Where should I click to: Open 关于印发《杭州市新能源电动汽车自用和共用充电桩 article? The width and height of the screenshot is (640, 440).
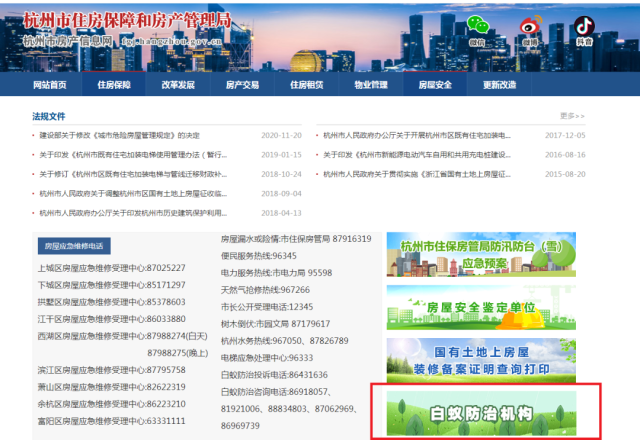417,155
